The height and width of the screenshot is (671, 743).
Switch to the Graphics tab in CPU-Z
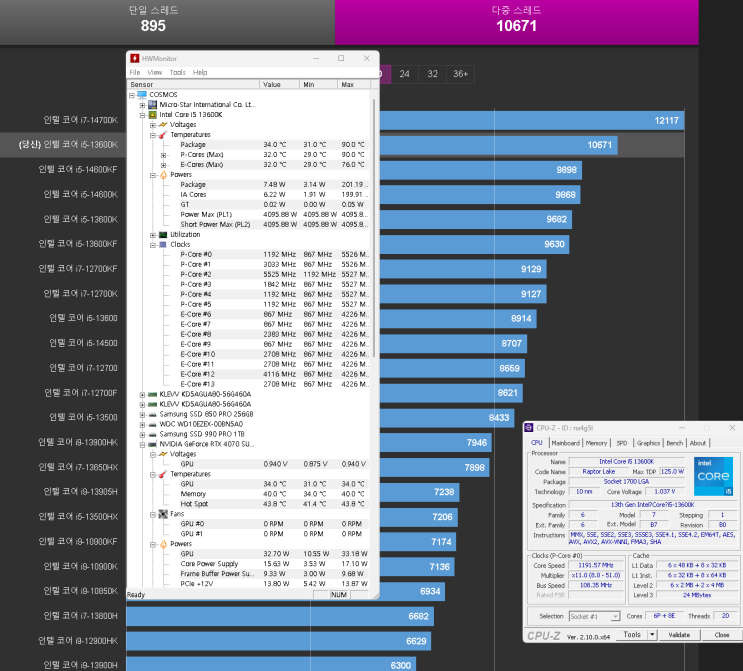pyautogui.click(x=648, y=443)
